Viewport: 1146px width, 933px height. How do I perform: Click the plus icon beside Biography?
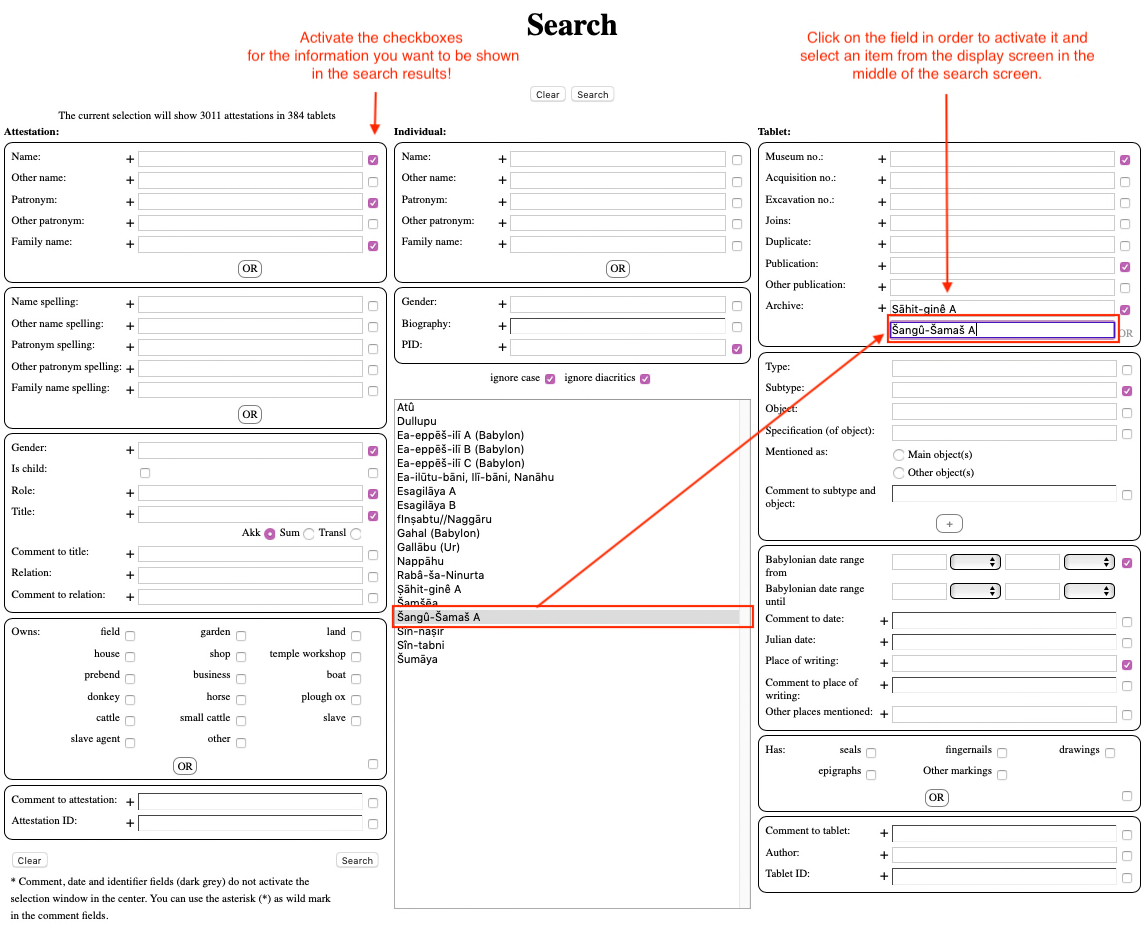[502, 326]
